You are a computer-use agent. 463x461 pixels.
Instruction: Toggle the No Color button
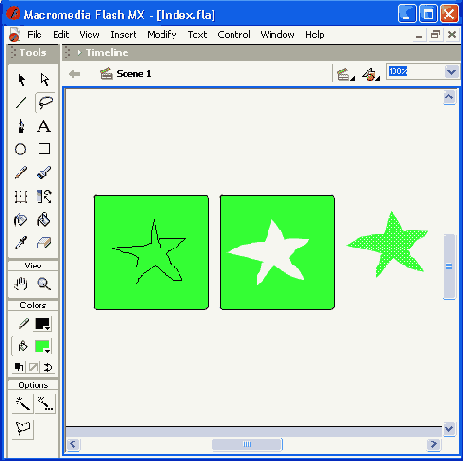coord(33,367)
